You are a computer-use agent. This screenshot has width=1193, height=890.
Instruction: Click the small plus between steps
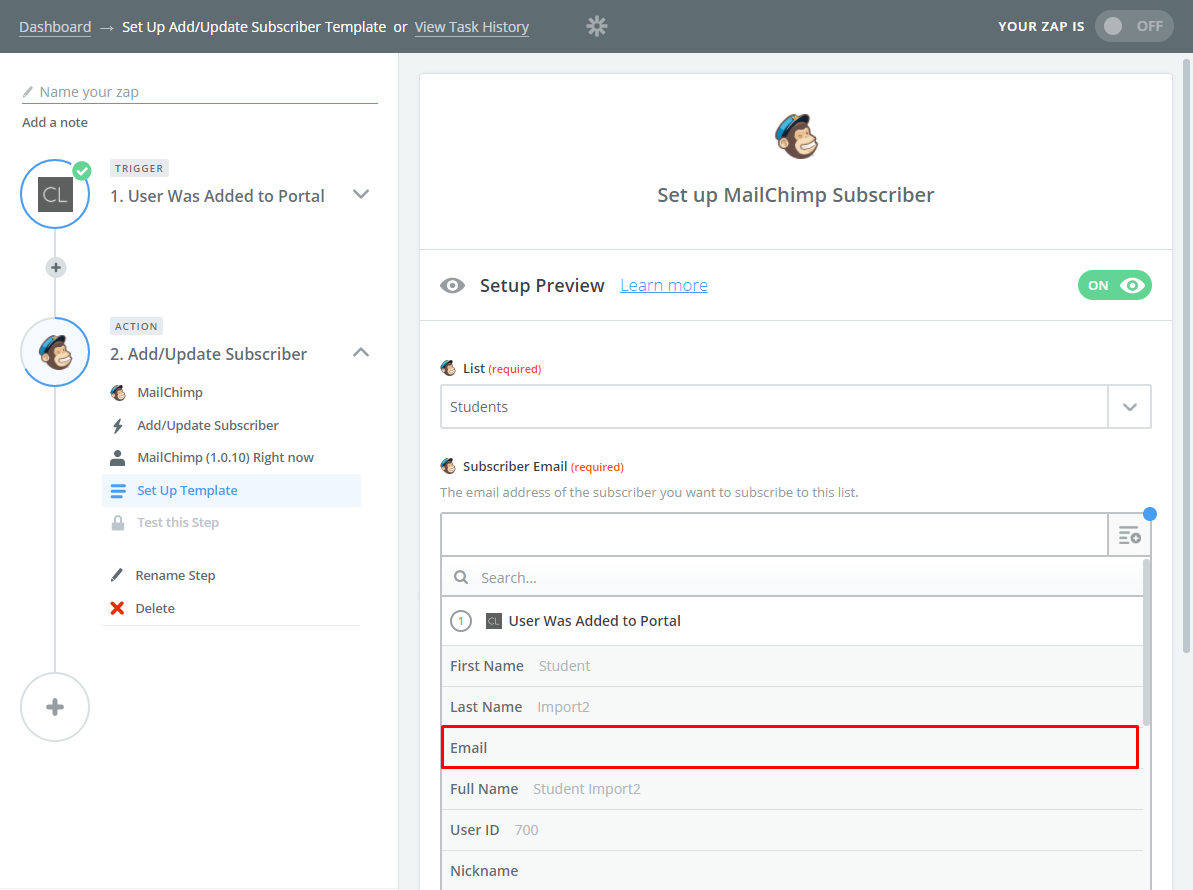(56, 268)
